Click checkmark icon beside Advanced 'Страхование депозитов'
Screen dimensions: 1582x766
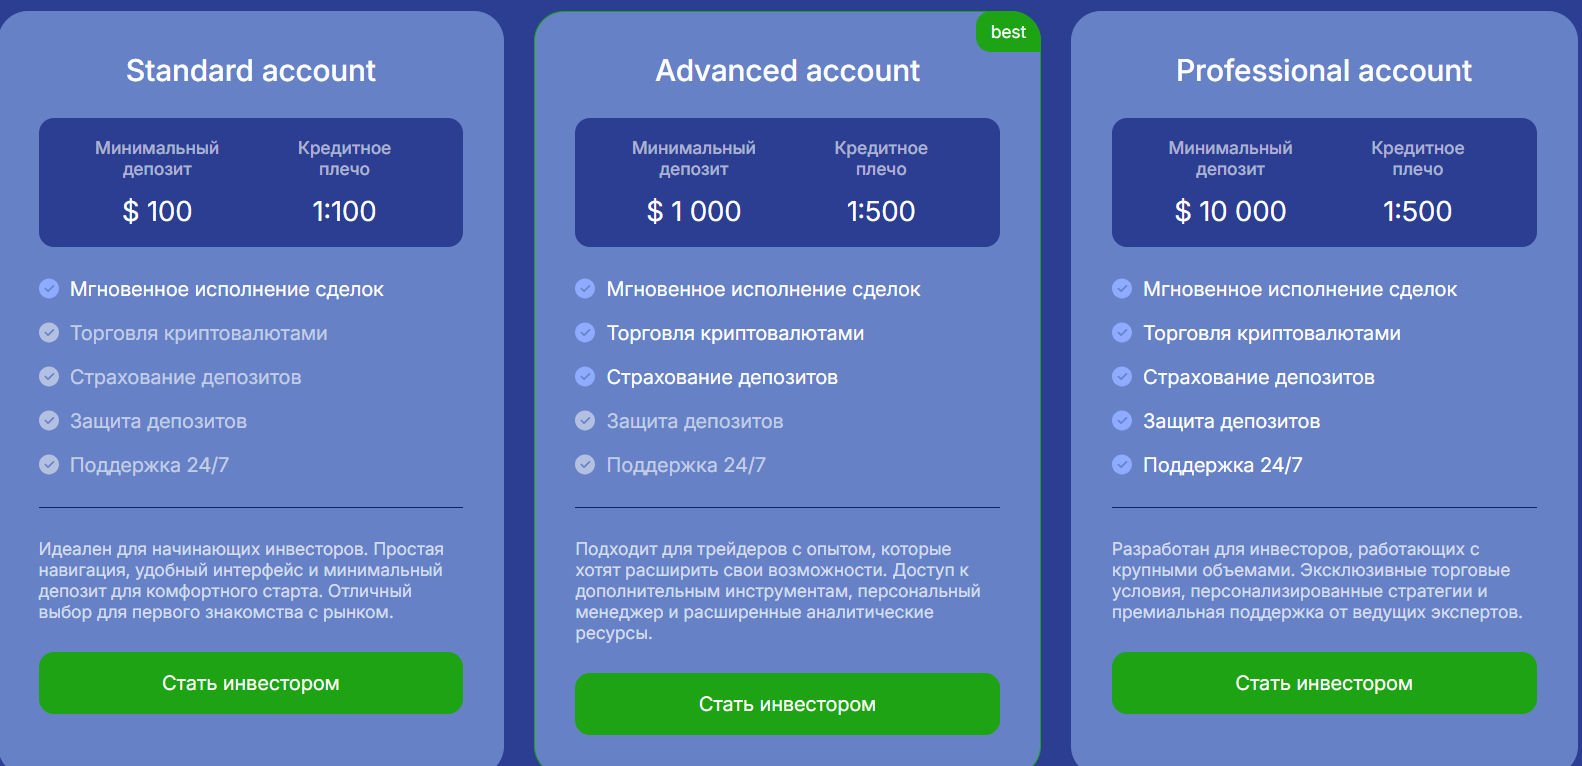click(585, 377)
